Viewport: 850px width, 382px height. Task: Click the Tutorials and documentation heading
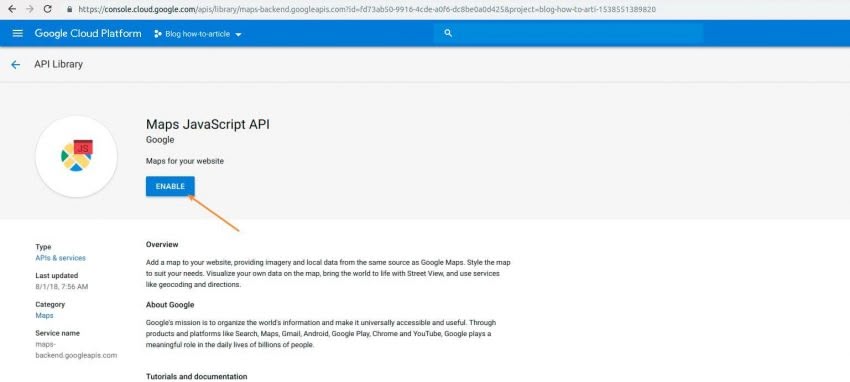coord(196,376)
